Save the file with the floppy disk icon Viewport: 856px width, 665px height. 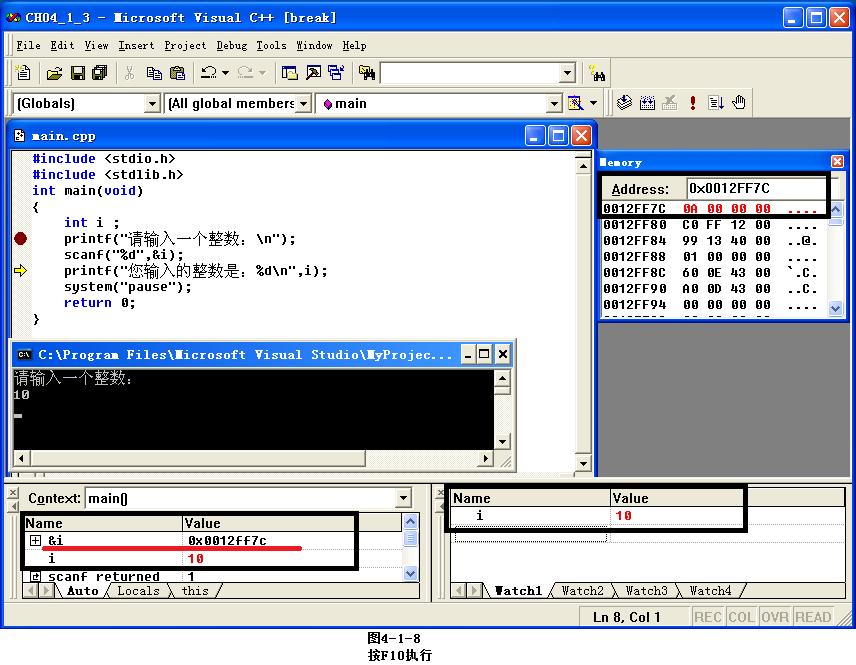tap(78, 73)
